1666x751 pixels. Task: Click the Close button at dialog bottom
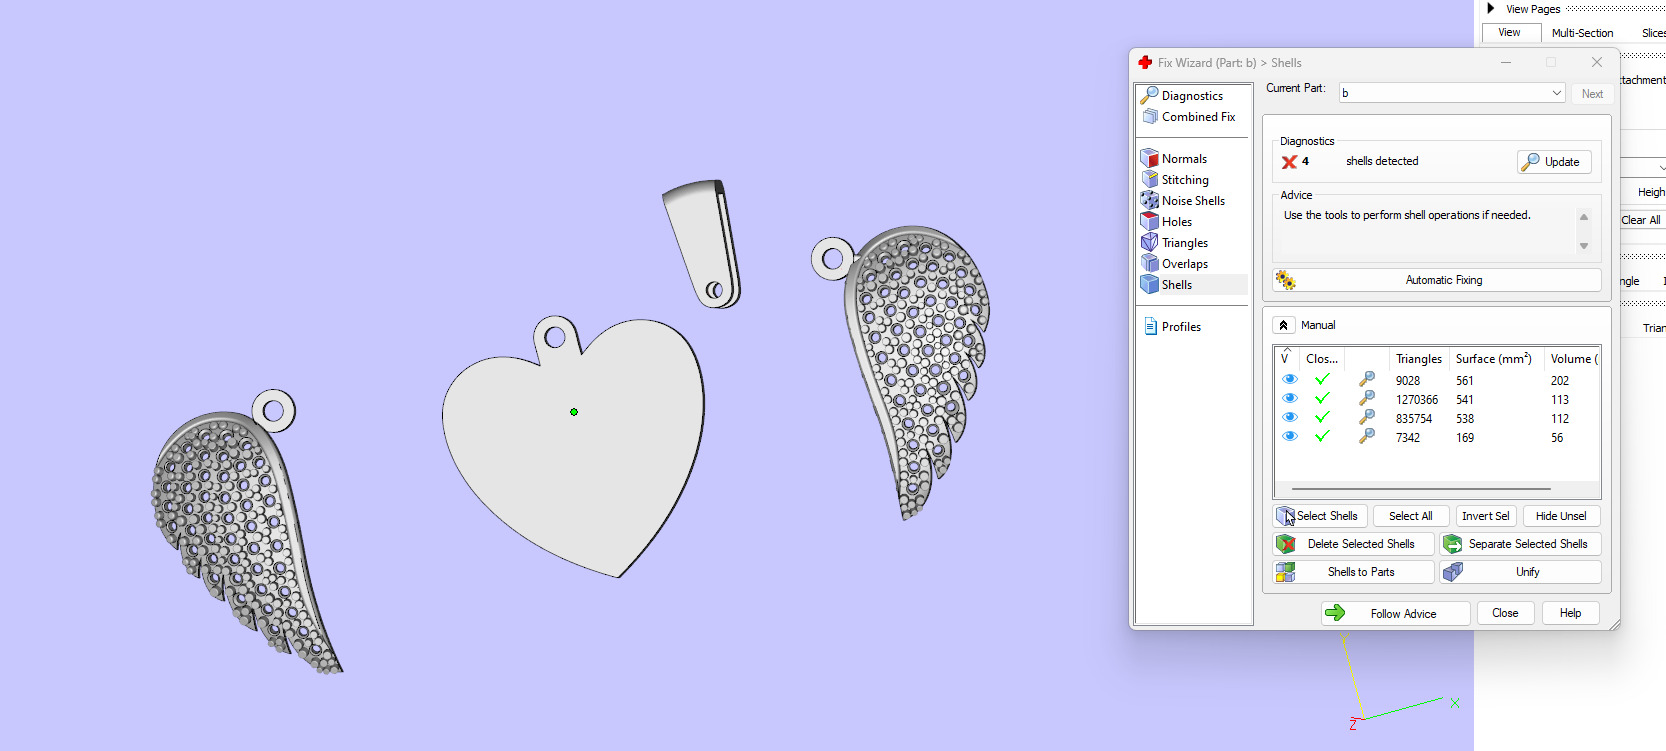(1505, 613)
